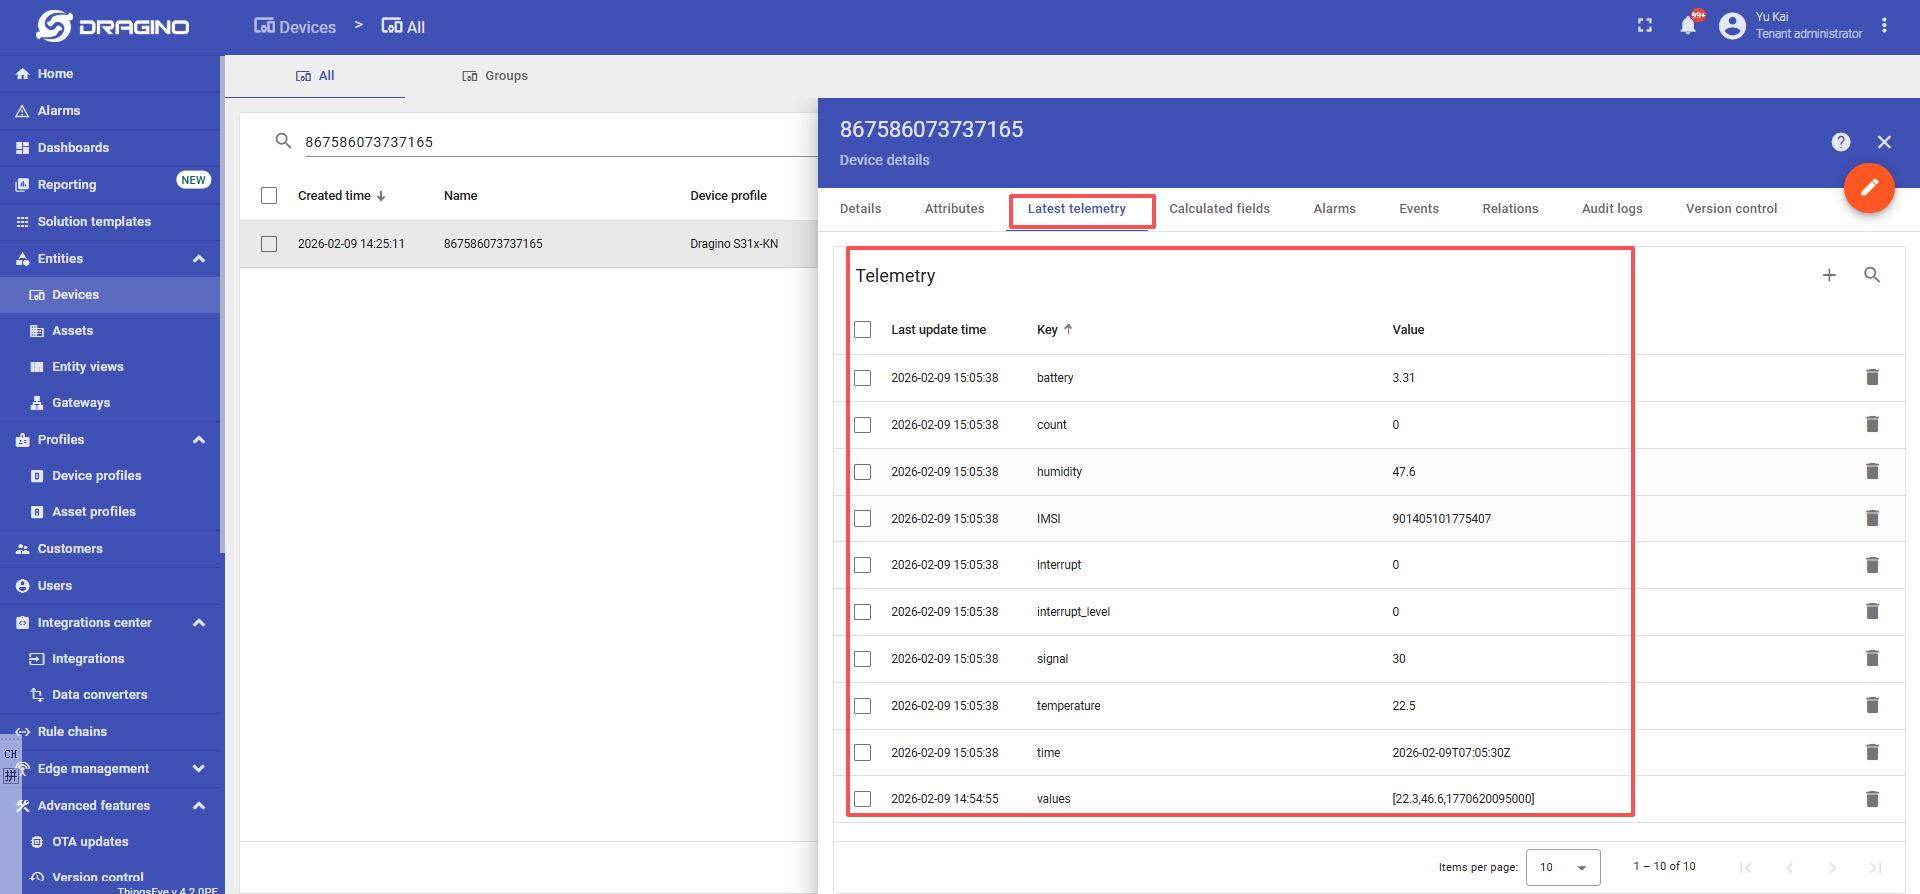1920x894 pixels.
Task: Delete count telemetry row
Action: 1872,424
